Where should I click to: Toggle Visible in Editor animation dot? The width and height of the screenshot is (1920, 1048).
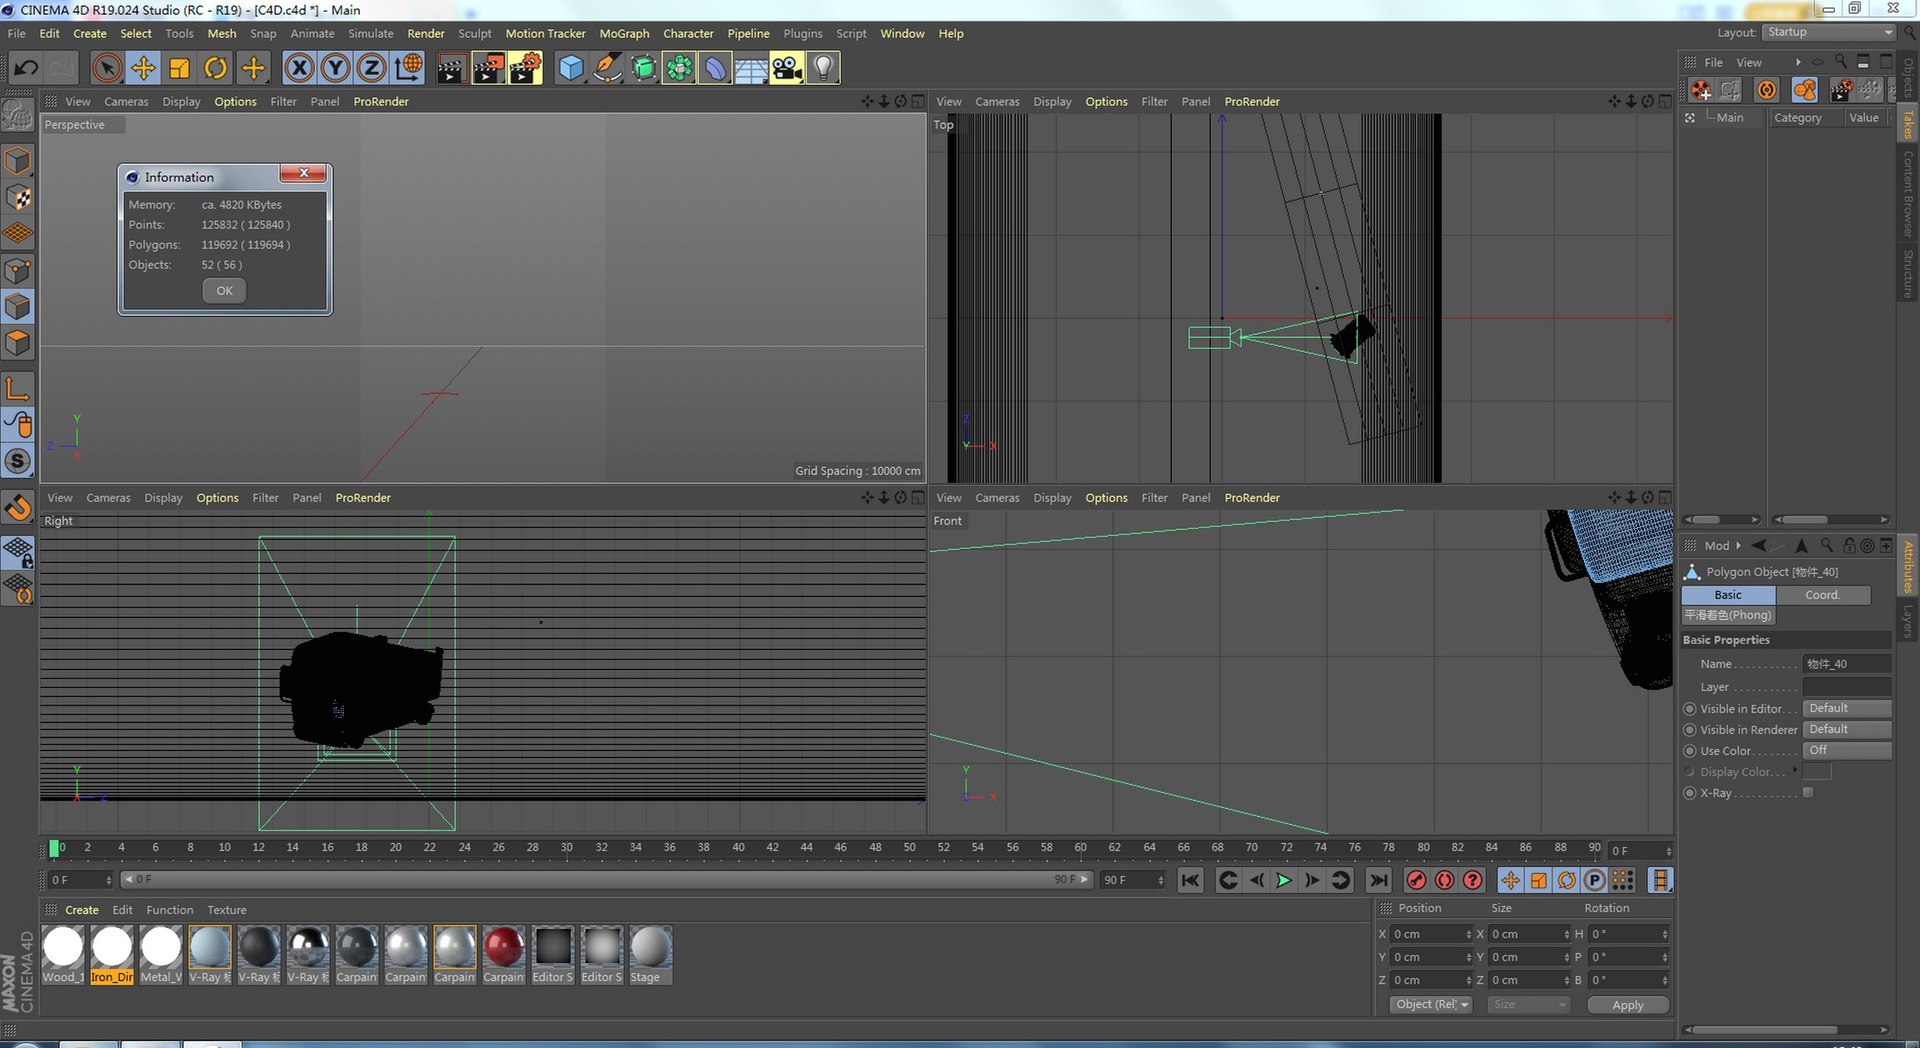pos(1690,709)
